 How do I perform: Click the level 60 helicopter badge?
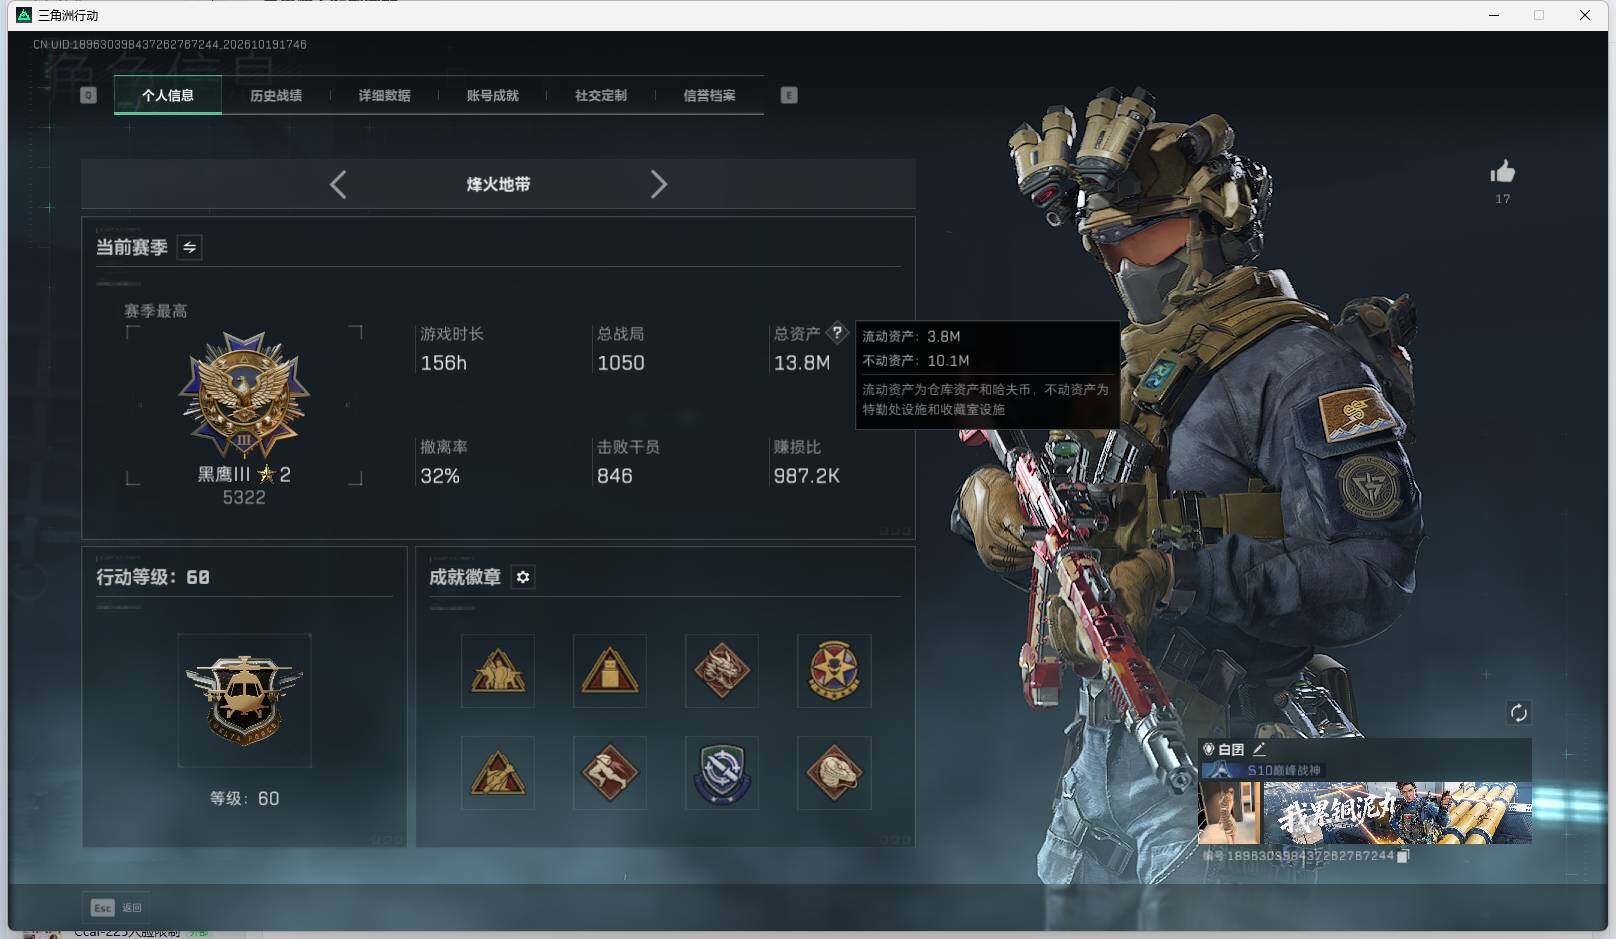pyautogui.click(x=244, y=700)
